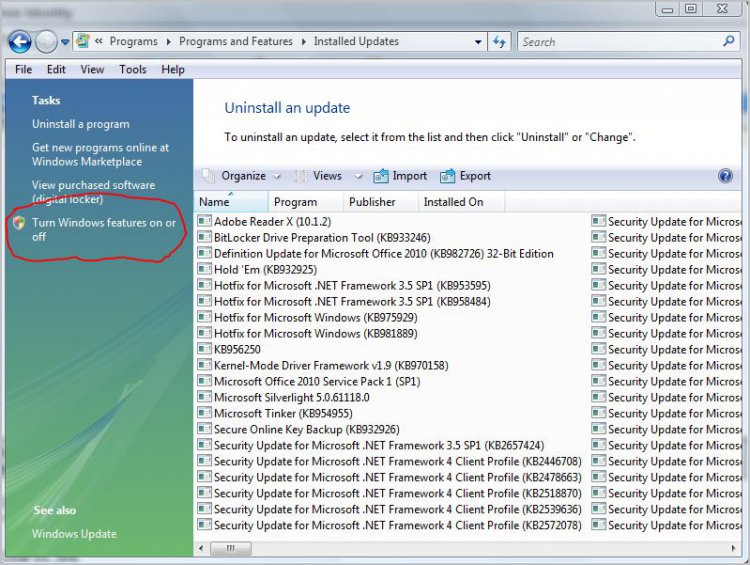The height and width of the screenshot is (565, 750).
Task: Click the Installed Updates breadcrumb
Action: (x=356, y=42)
